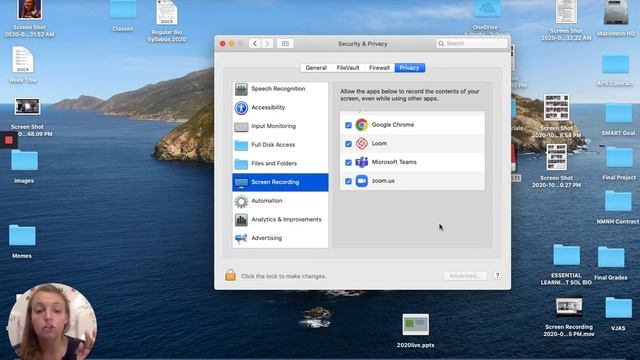Uncheck Google Chrome screen recording permission

[348, 125]
